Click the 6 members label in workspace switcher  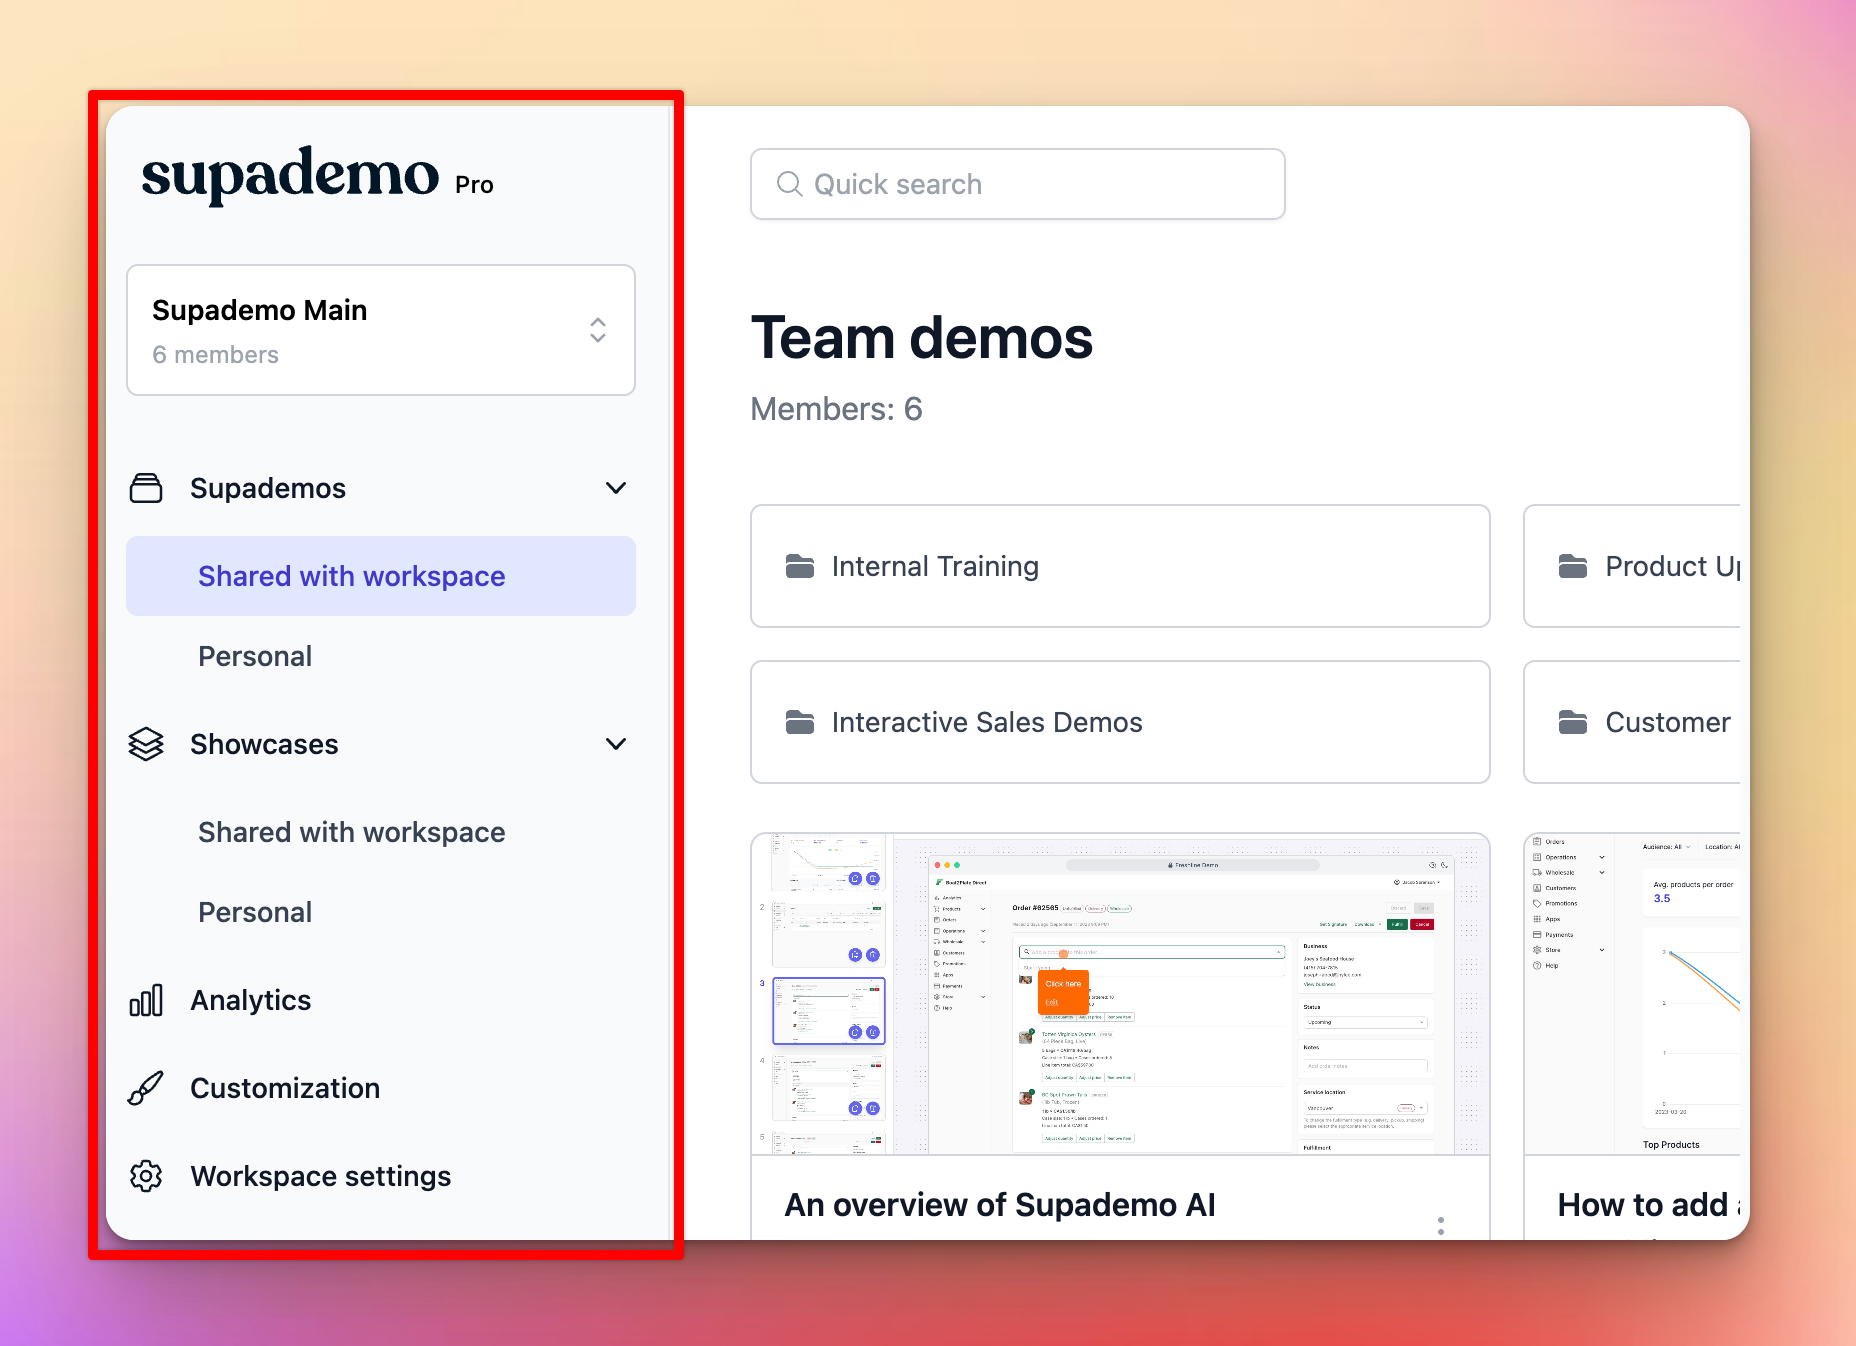click(215, 355)
